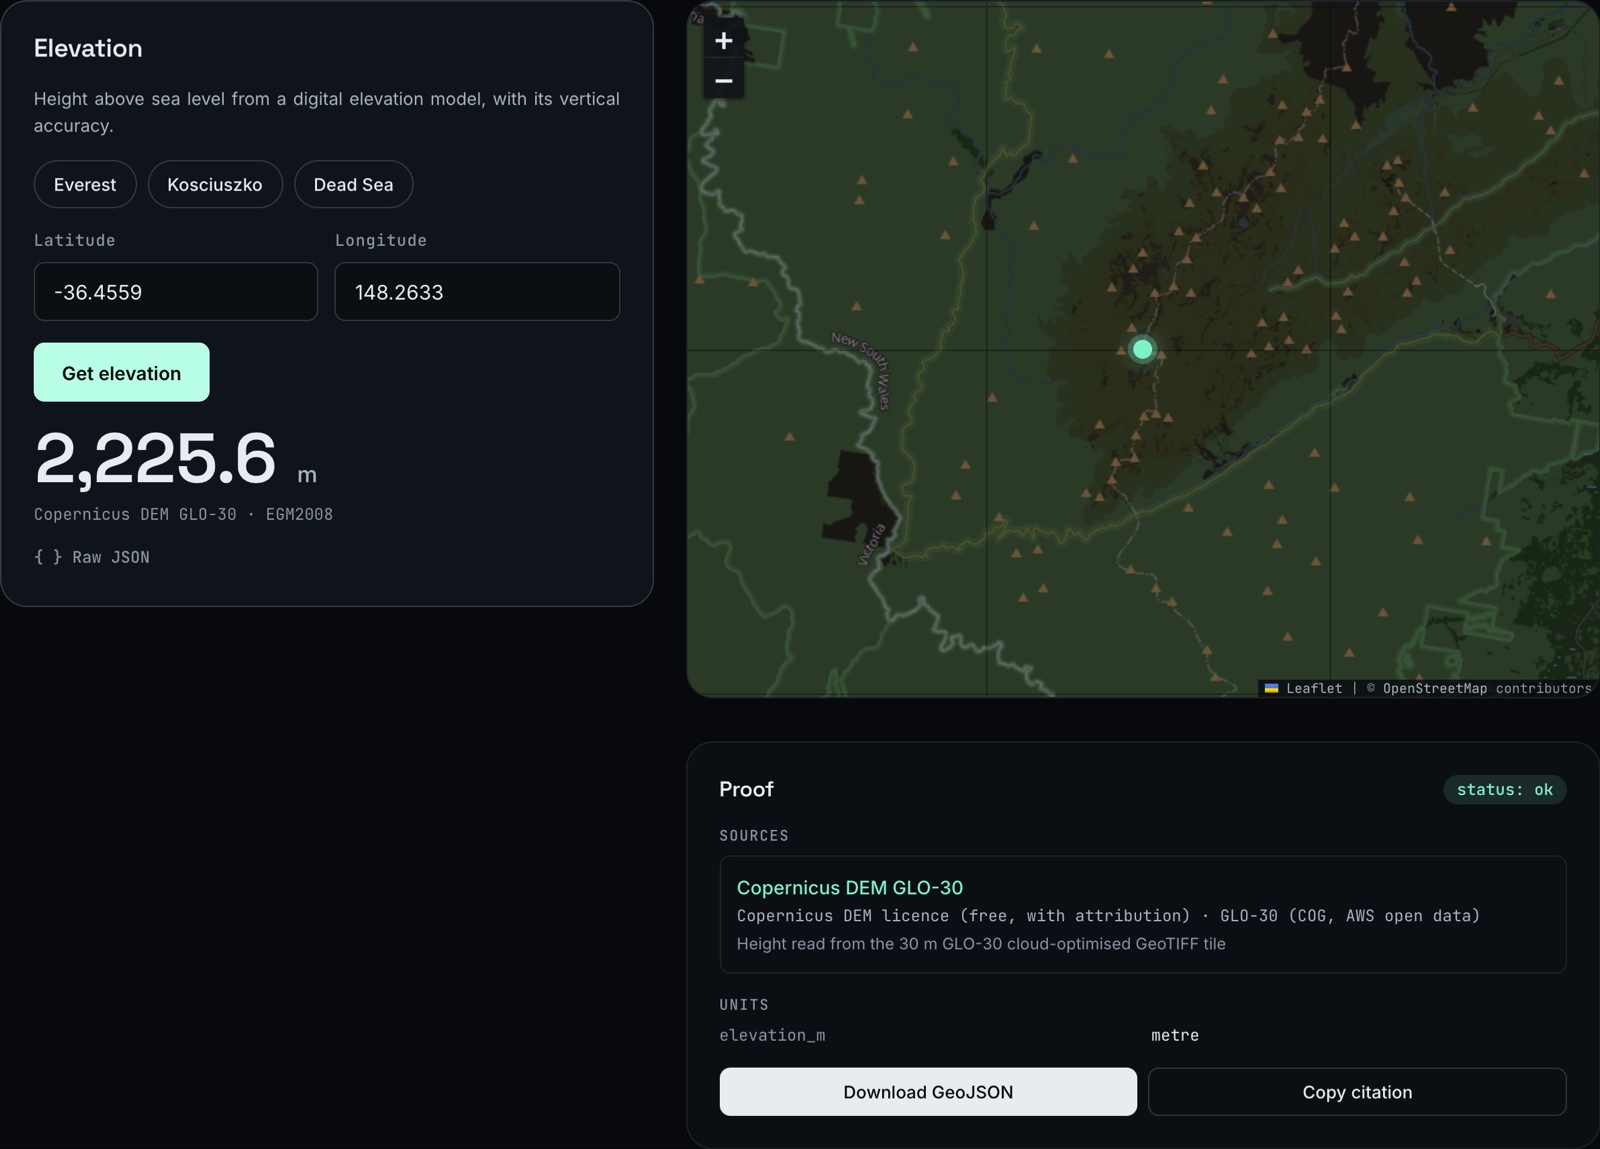Expand the Raw JSON section
Viewport: 1600px width, 1149px height.
click(92, 557)
